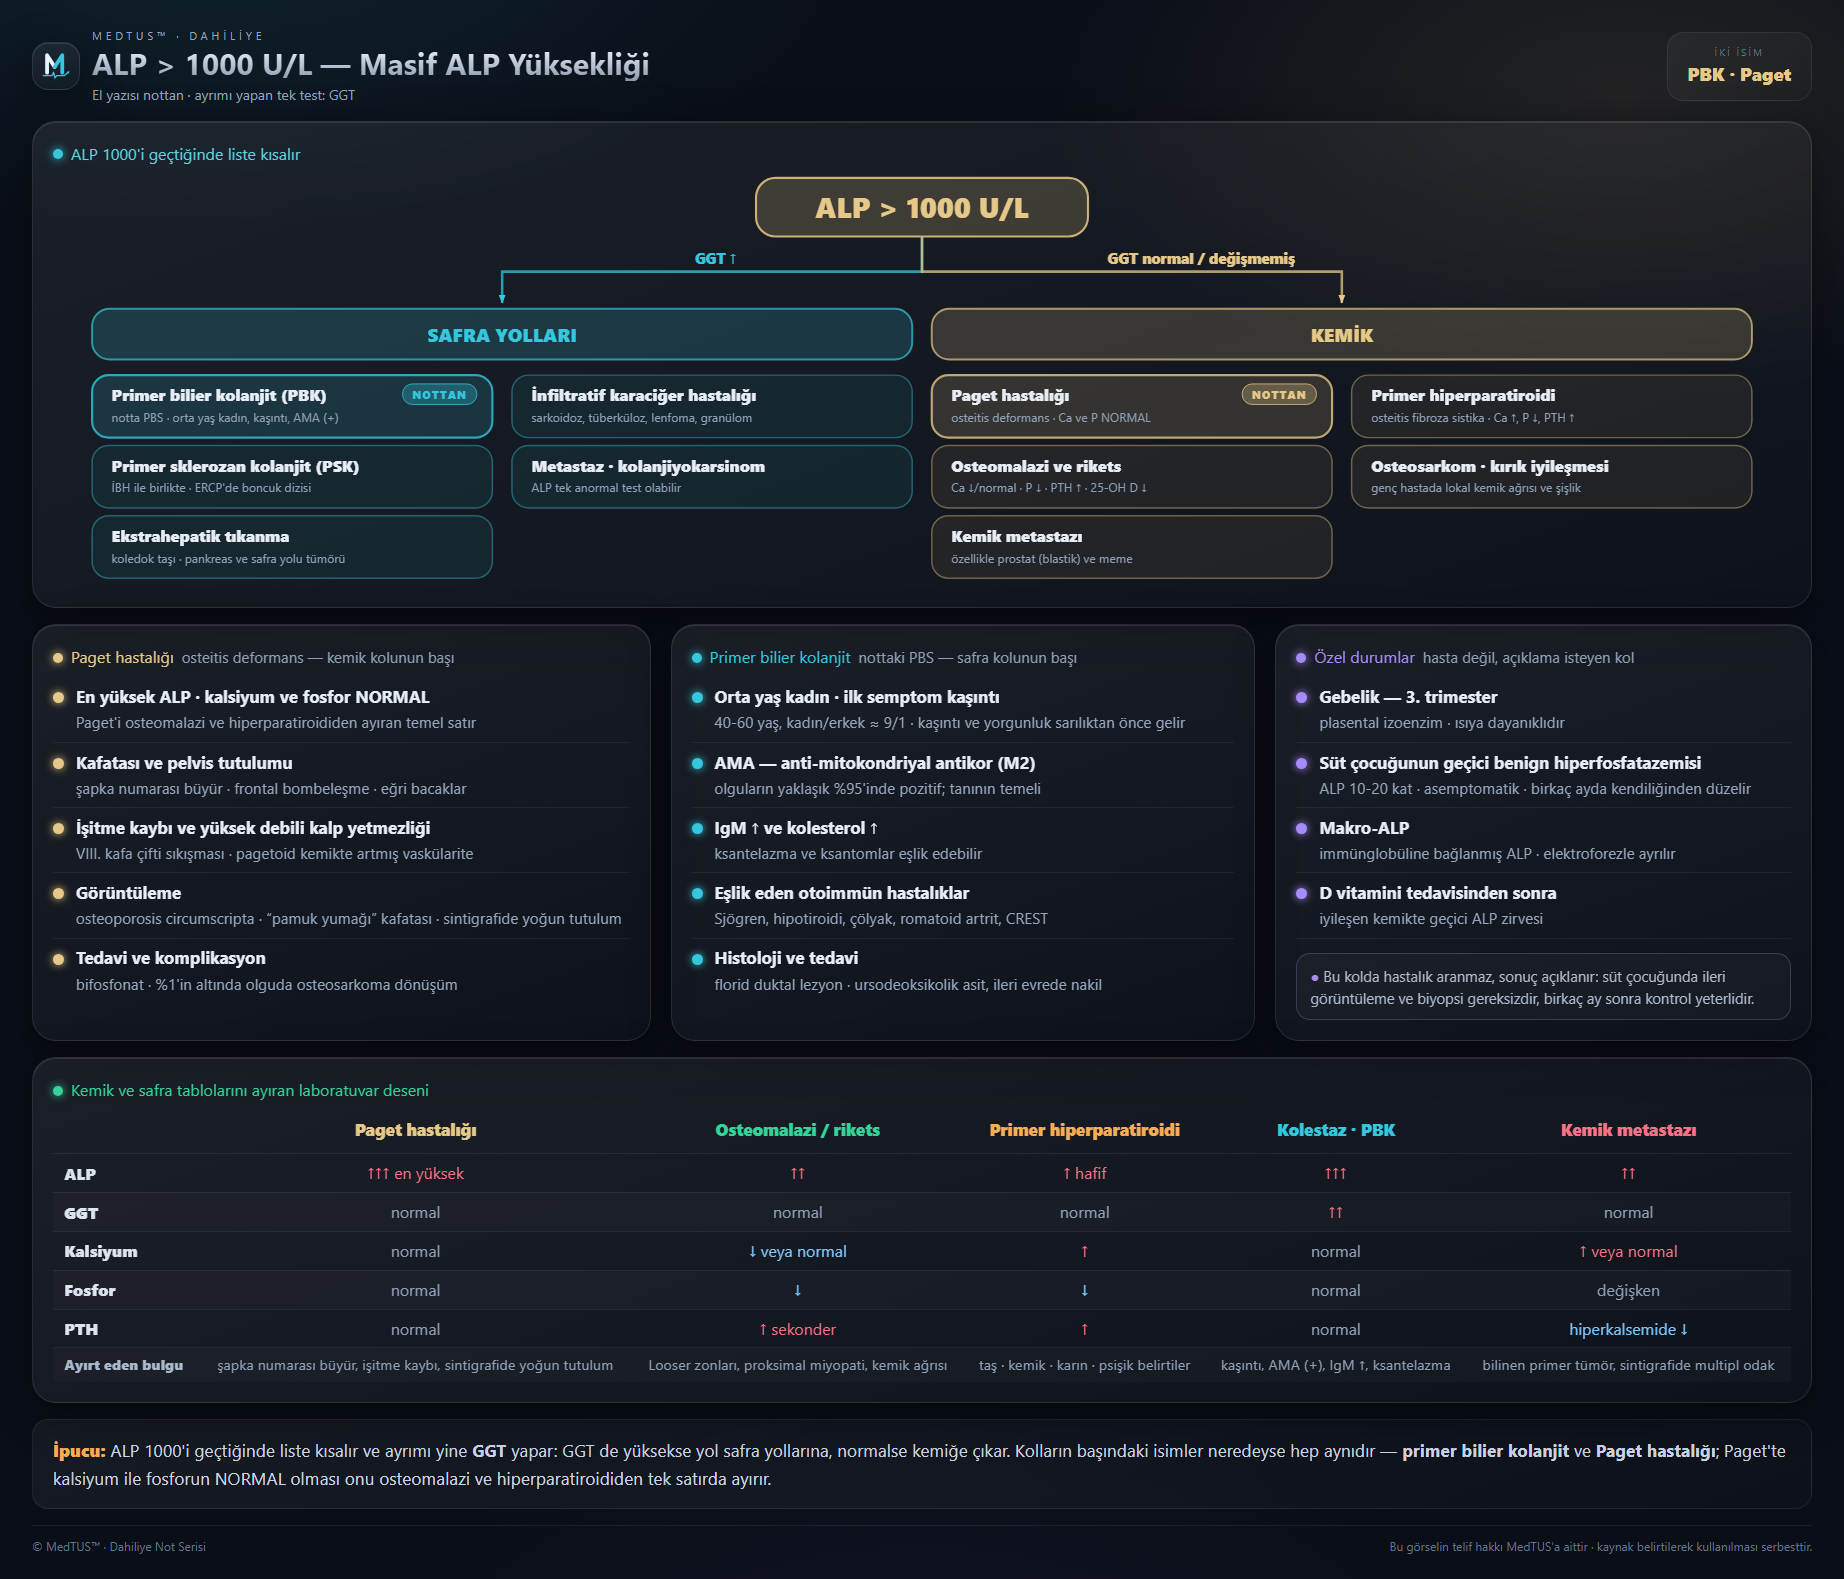
Task: Click 'İşitme kaybı ve yüksek debili kalp yetmezliği'
Action: click(253, 828)
